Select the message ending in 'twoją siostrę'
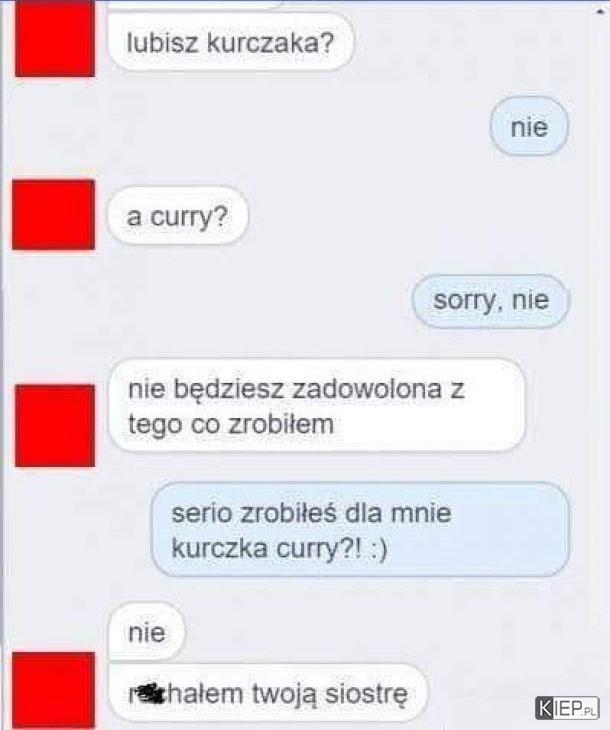Screen dimensions: 610x730 [268, 693]
